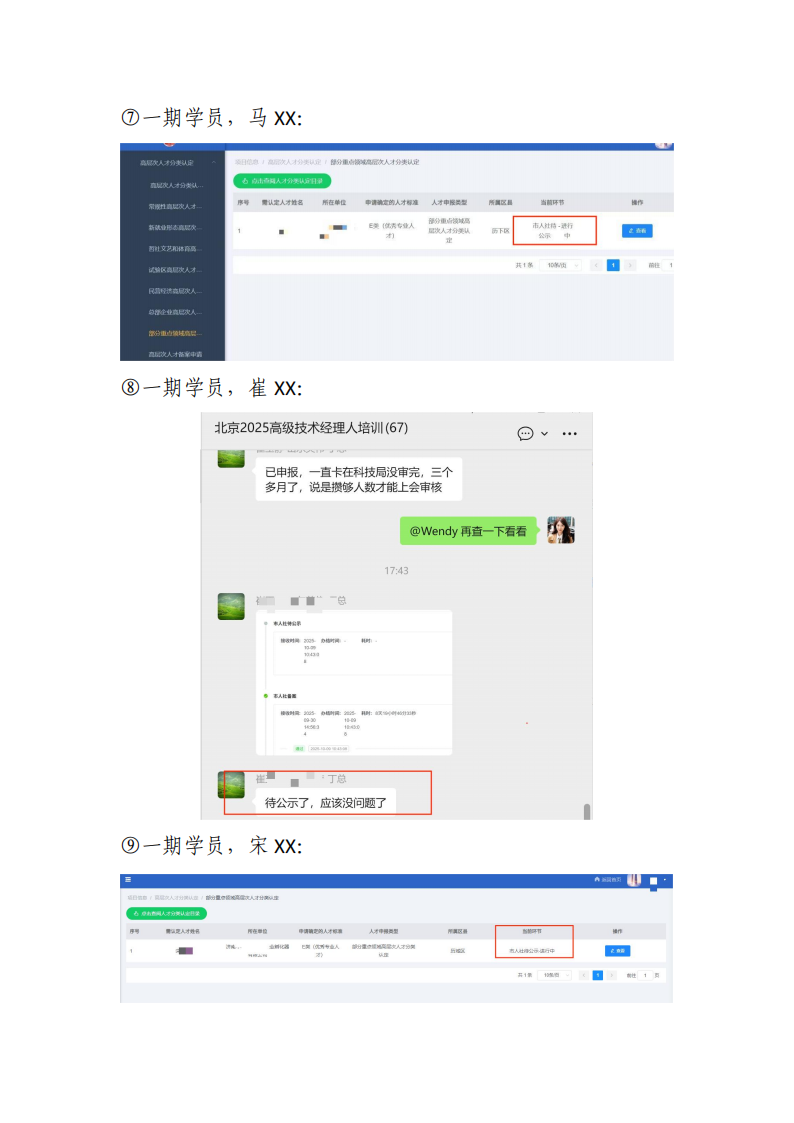Screen dimensions: 794x1123
Task: Click the hamburger menu icon in bottom screenshot
Action: (128, 879)
